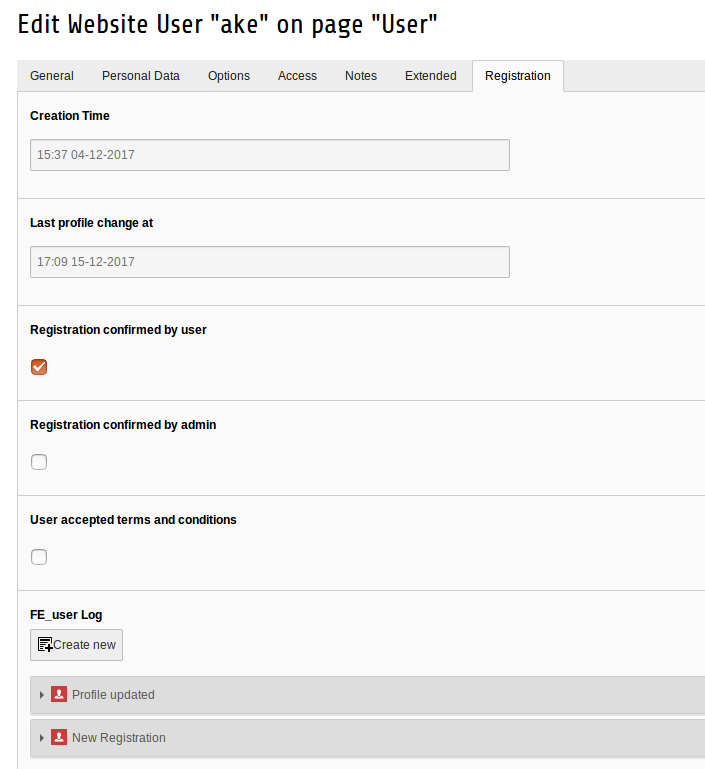Click the red user icon on New Registration row
This screenshot has height=769, width=705.
[x=59, y=738]
